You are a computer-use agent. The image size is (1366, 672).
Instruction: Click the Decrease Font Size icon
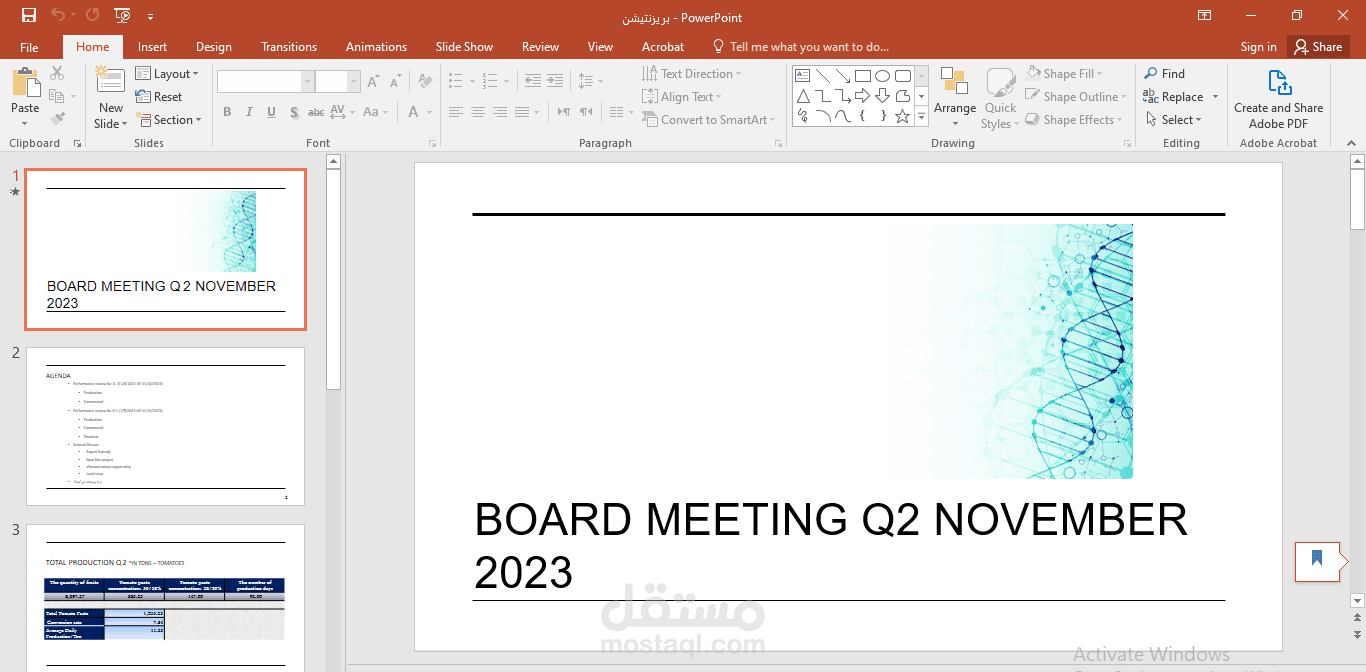point(395,82)
